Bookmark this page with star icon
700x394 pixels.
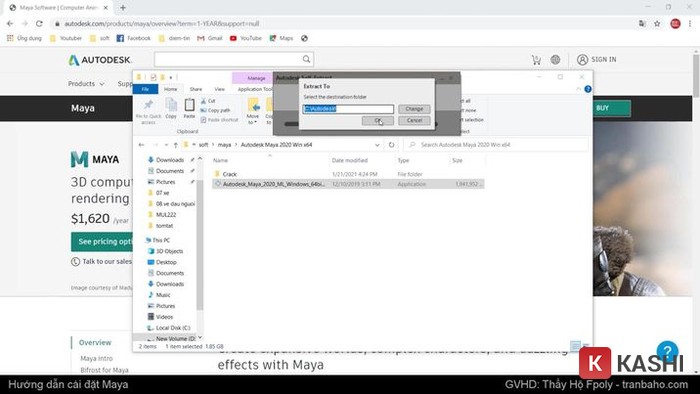pos(657,24)
